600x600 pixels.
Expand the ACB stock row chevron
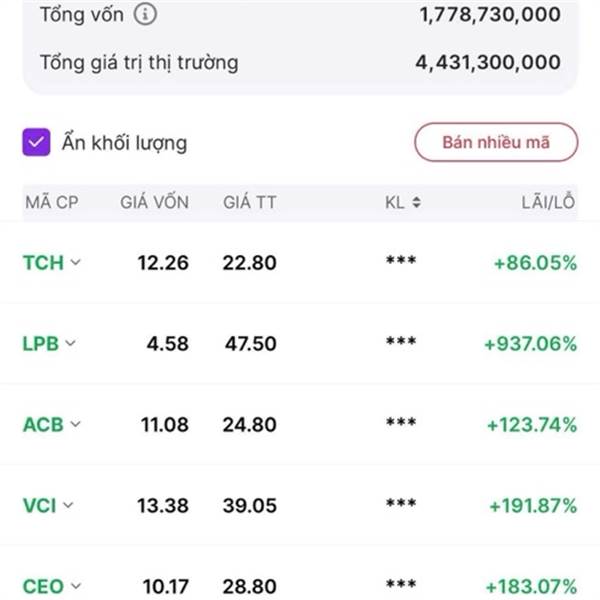(x=77, y=425)
